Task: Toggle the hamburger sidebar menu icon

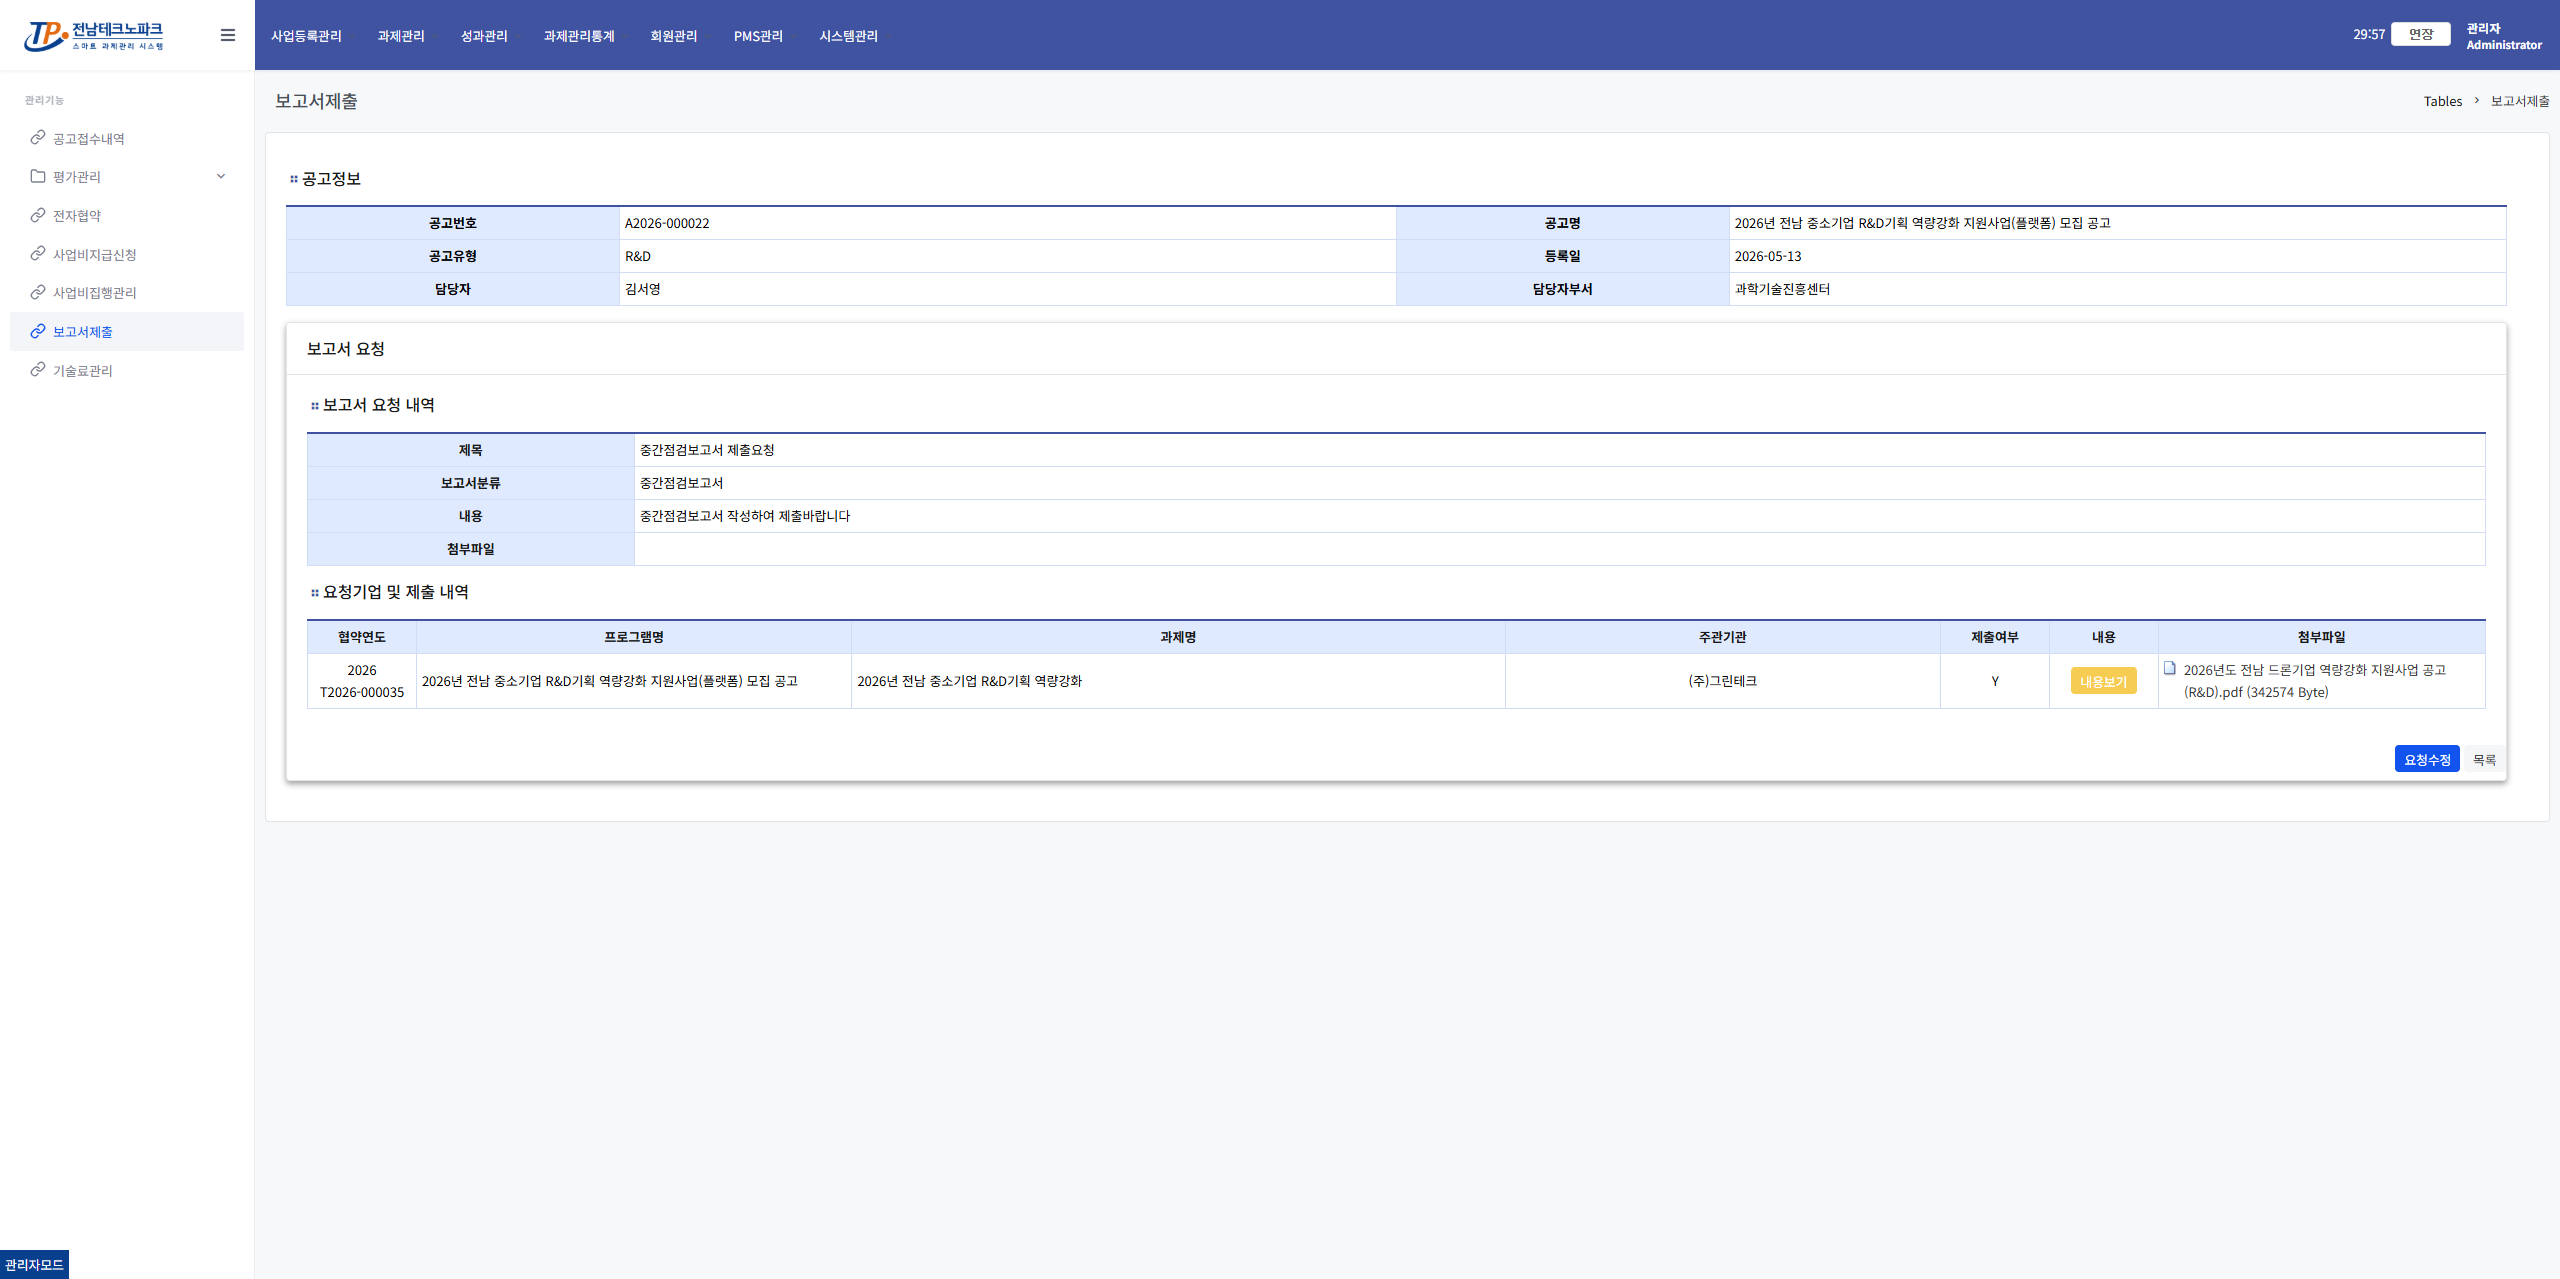Action: coord(228,35)
